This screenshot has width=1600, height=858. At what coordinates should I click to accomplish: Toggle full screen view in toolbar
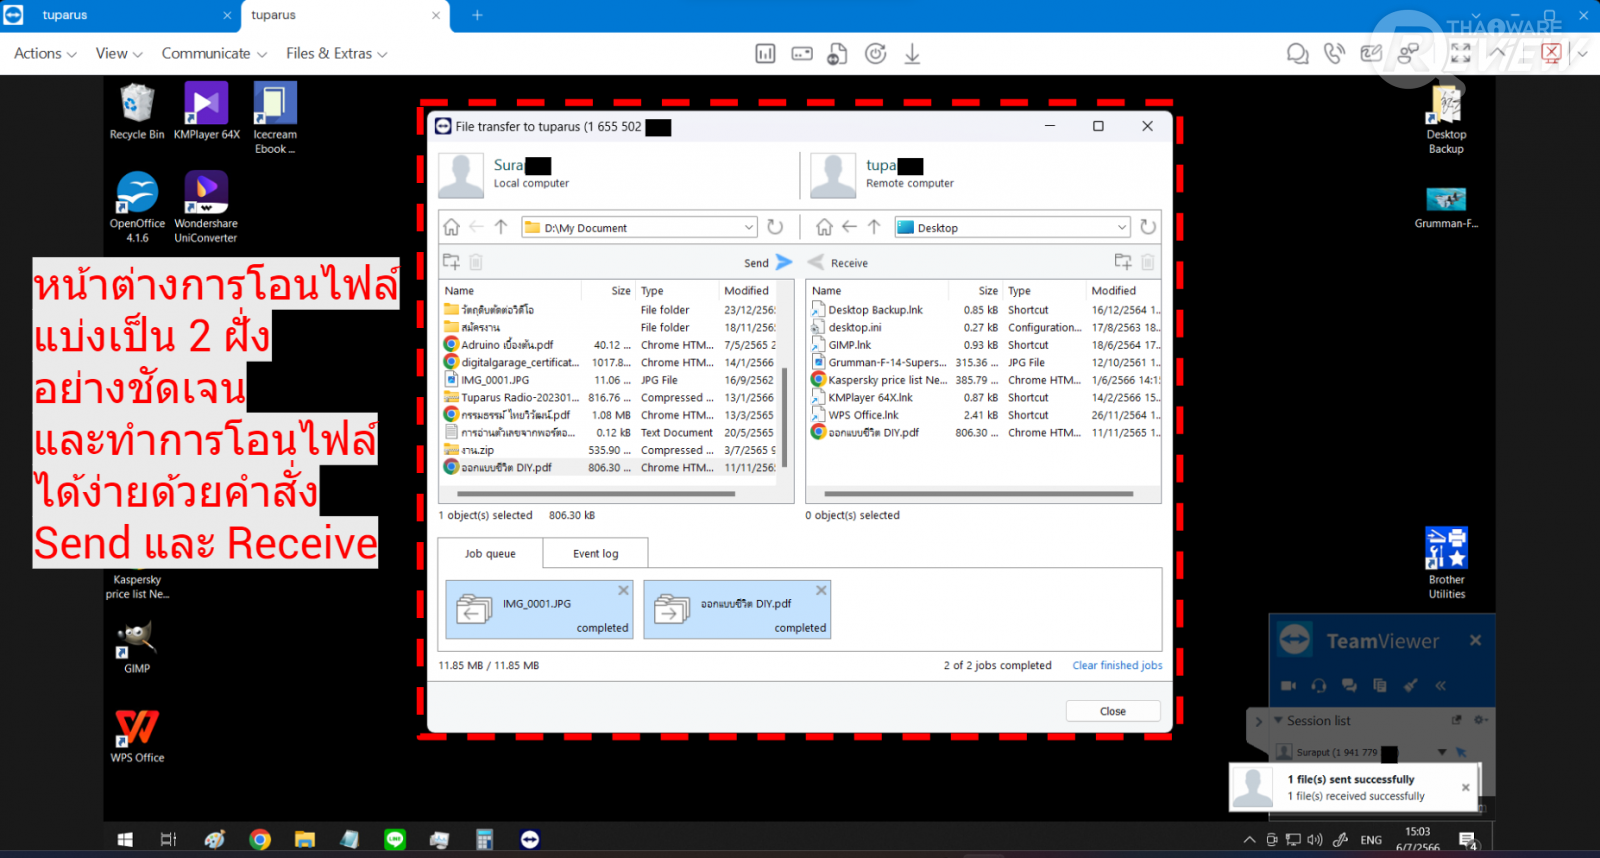pyautogui.click(x=1461, y=54)
